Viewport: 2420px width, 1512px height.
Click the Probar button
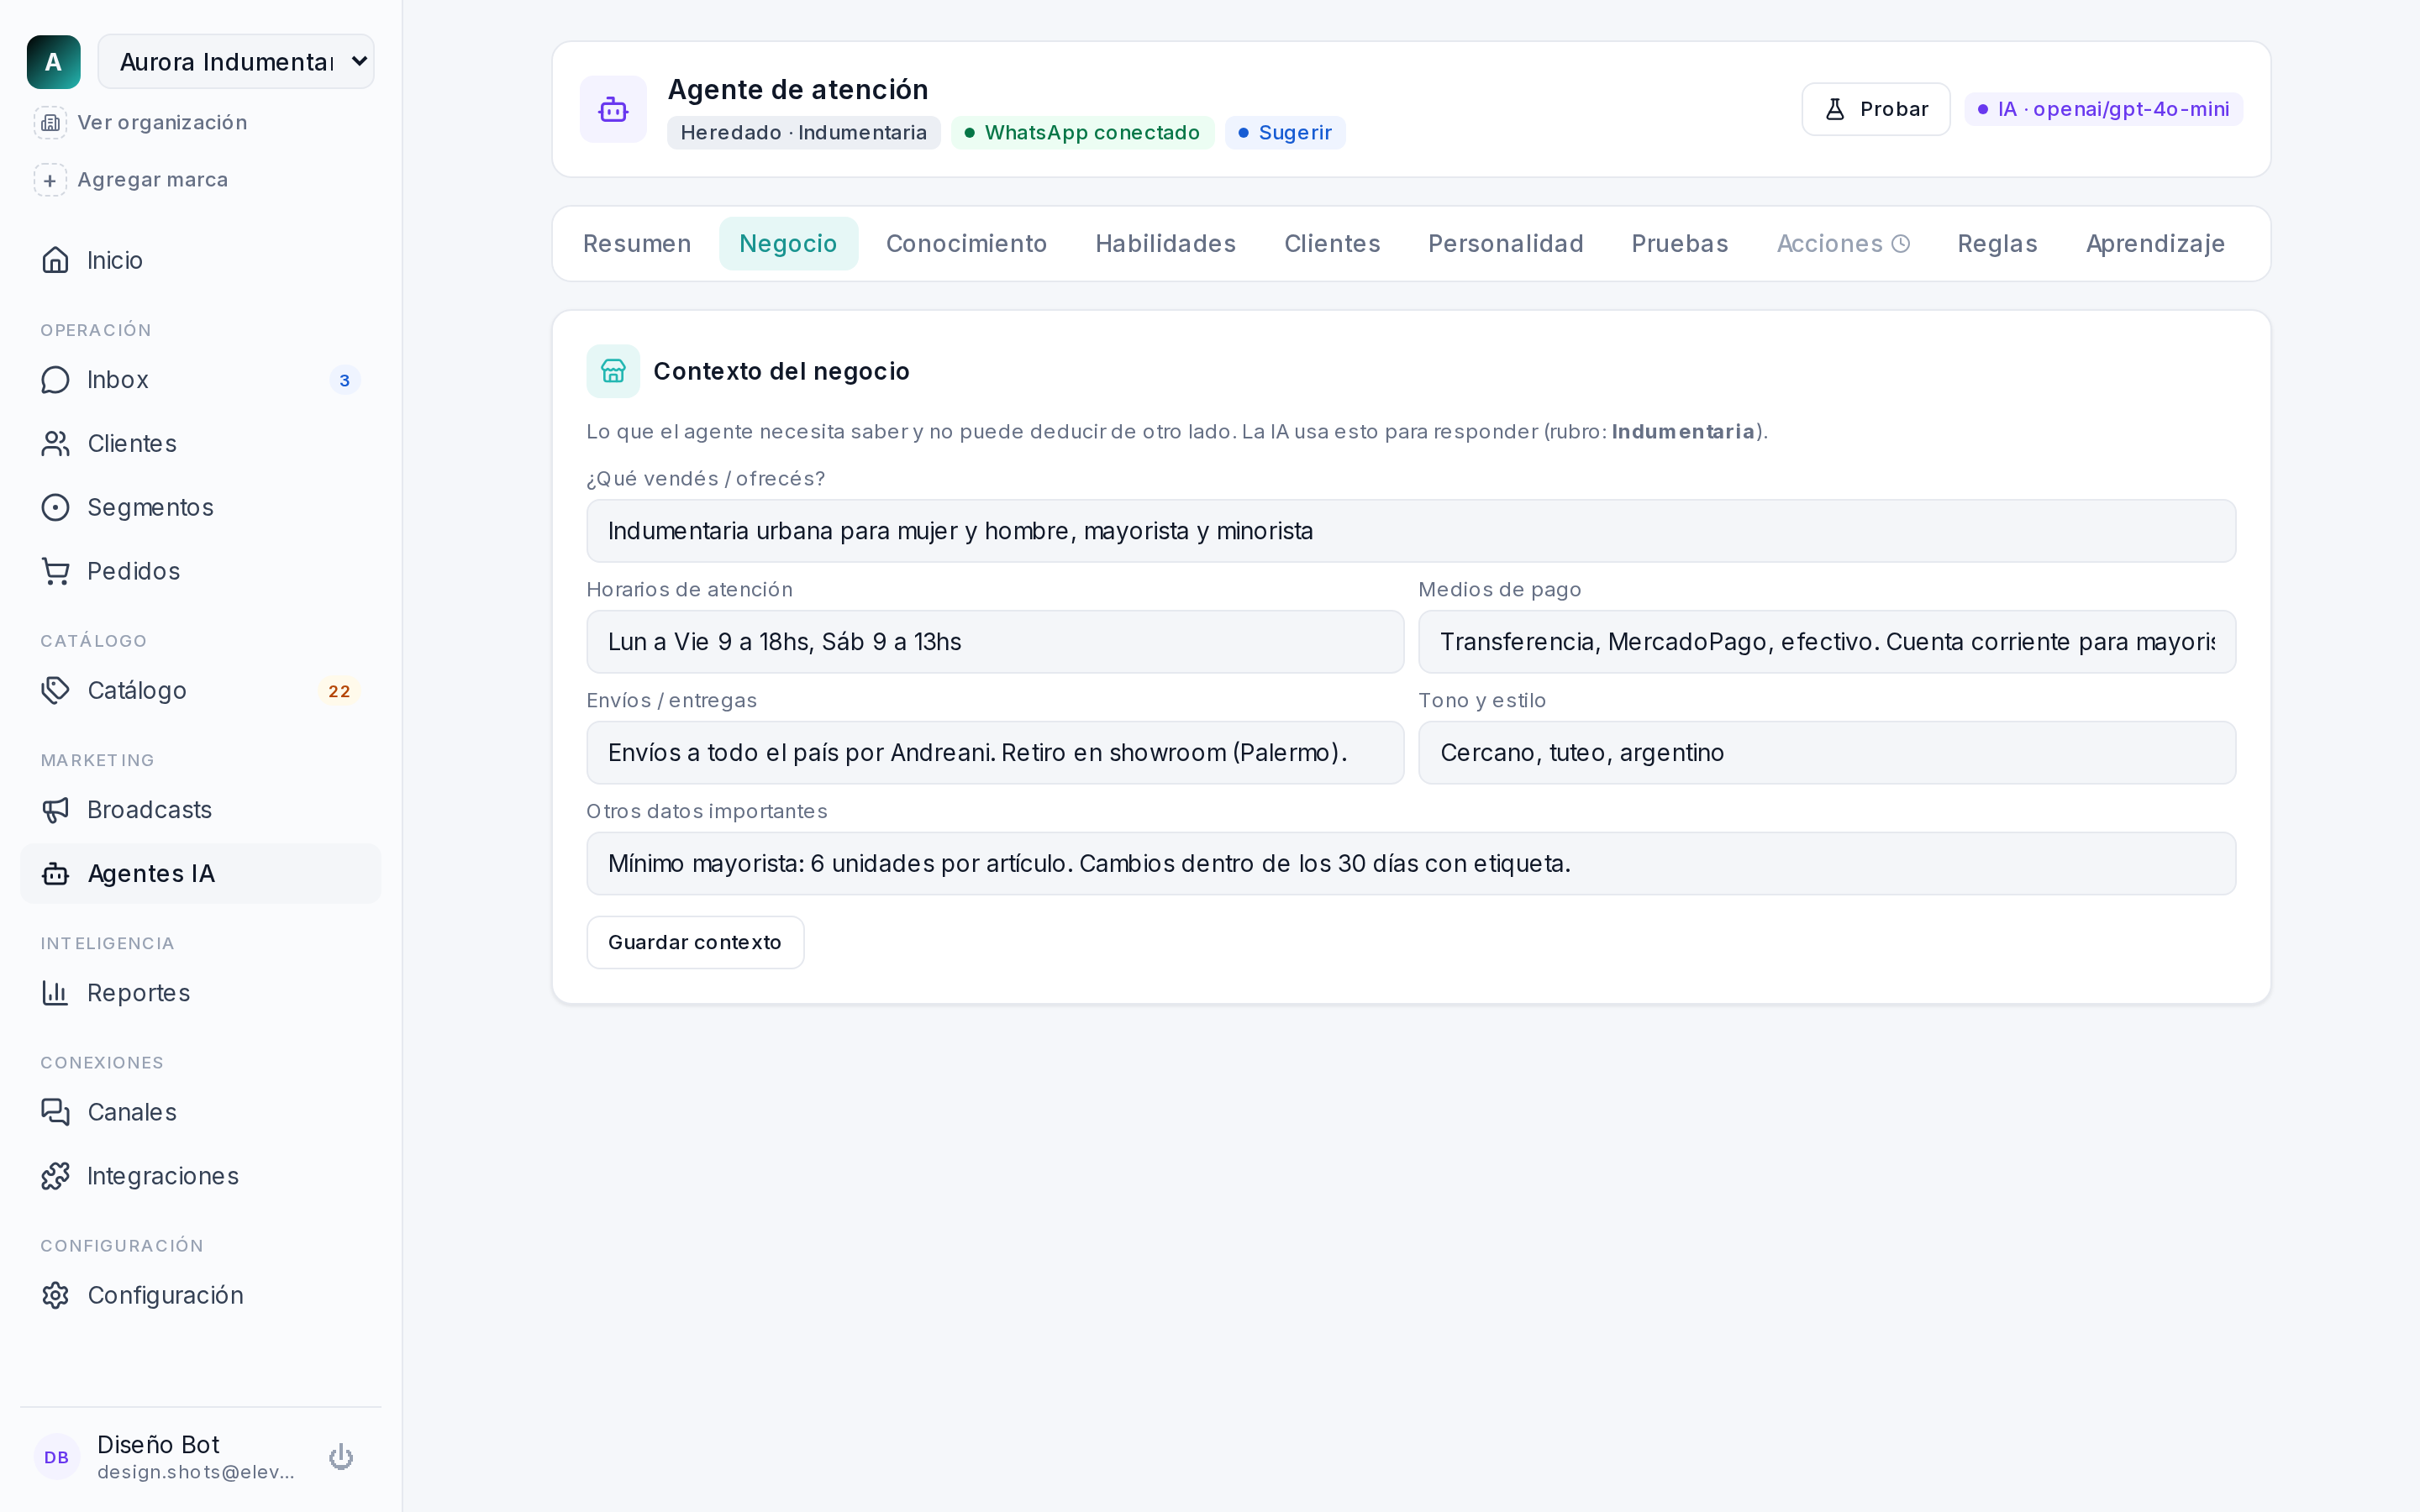click(x=1875, y=109)
